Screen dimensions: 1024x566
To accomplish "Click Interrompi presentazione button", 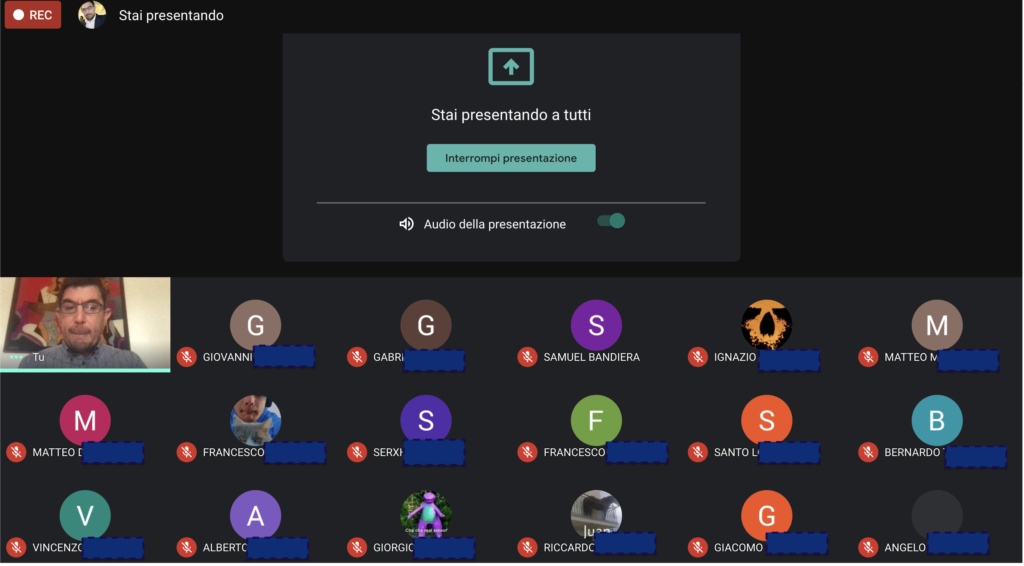I will (x=511, y=158).
